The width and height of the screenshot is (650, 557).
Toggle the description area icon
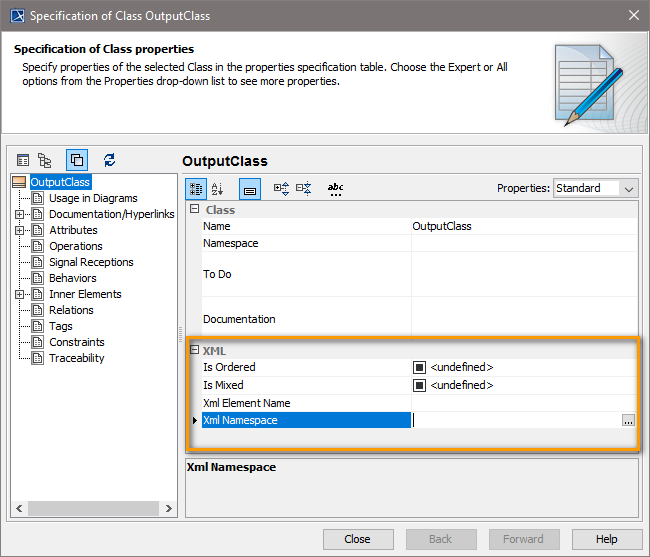pyautogui.click(x=250, y=188)
